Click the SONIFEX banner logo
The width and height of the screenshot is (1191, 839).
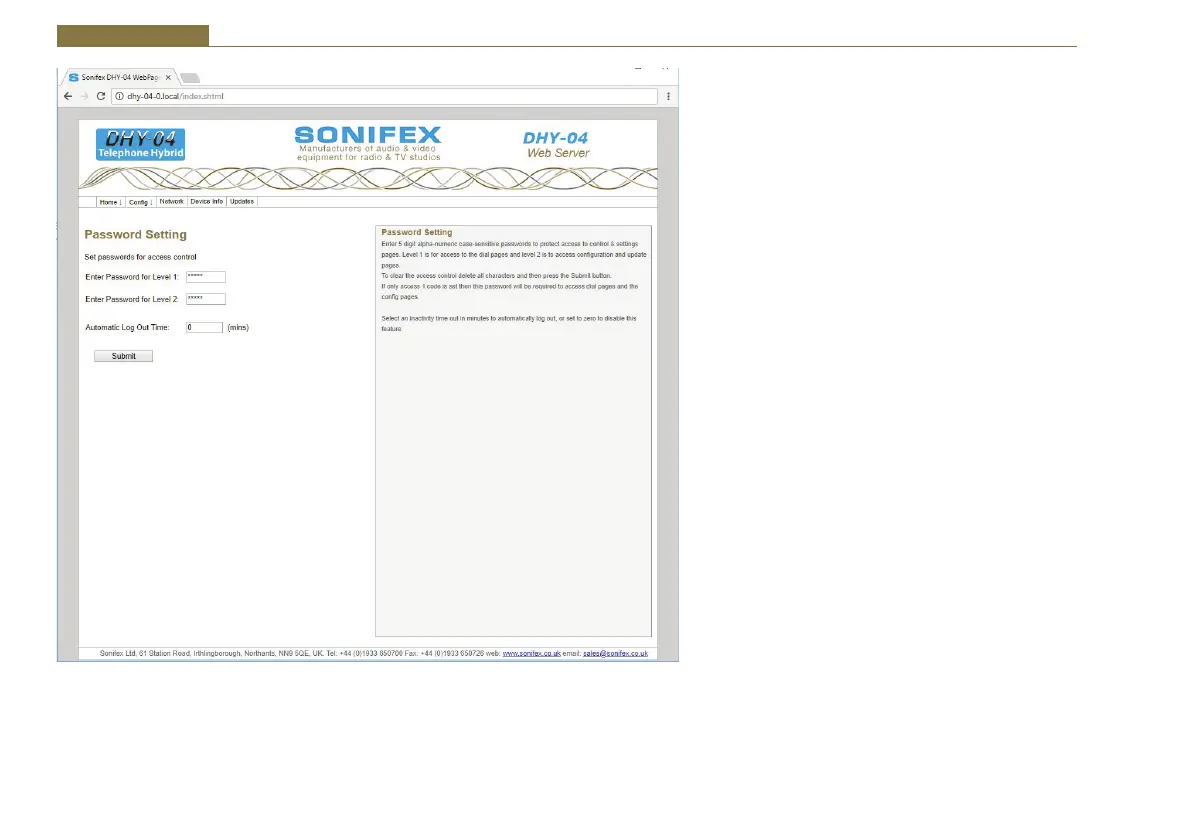(x=367, y=144)
